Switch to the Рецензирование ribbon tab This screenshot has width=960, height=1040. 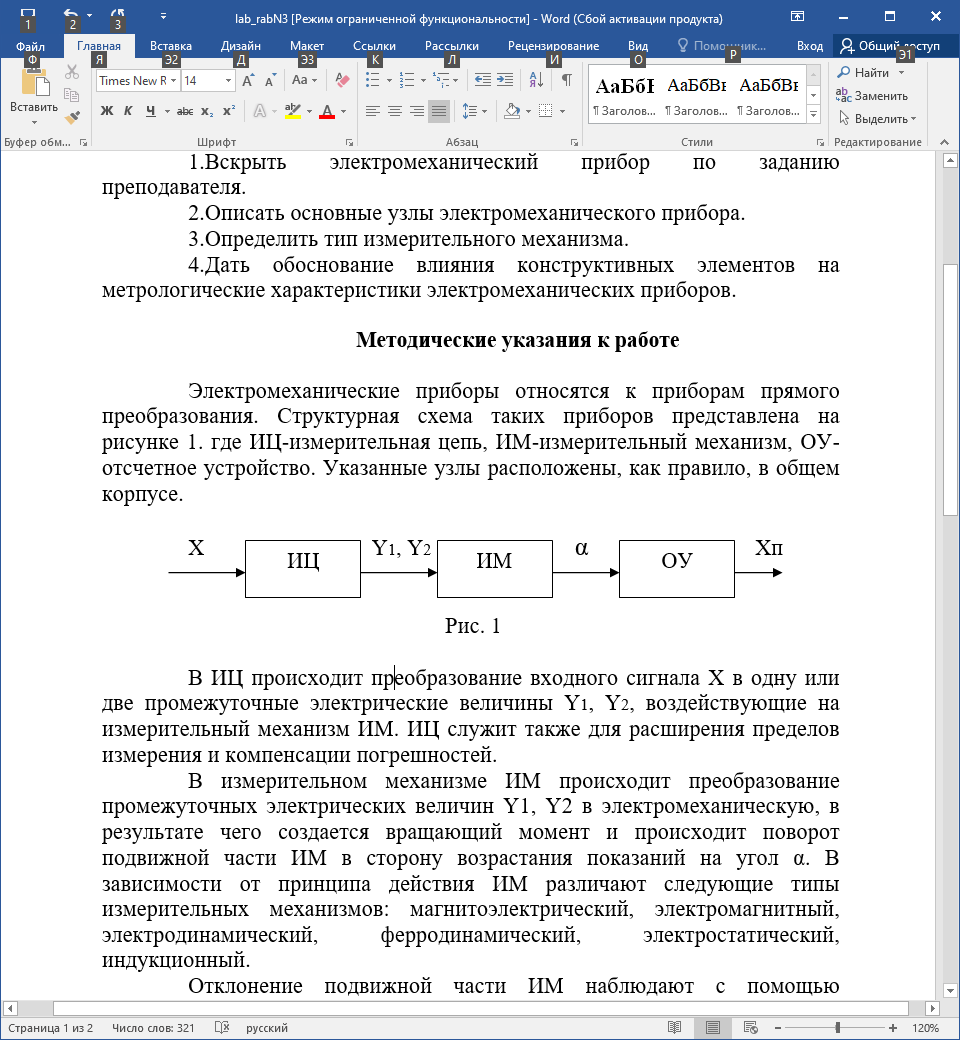click(x=553, y=46)
